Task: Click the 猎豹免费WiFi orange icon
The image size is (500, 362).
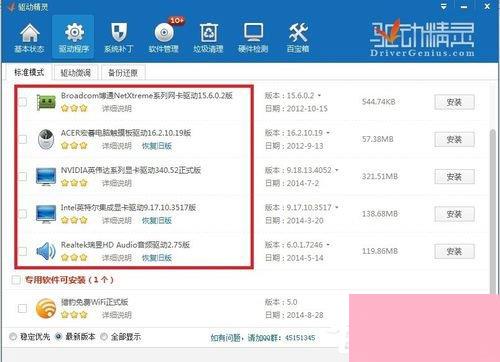Action: click(x=46, y=308)
